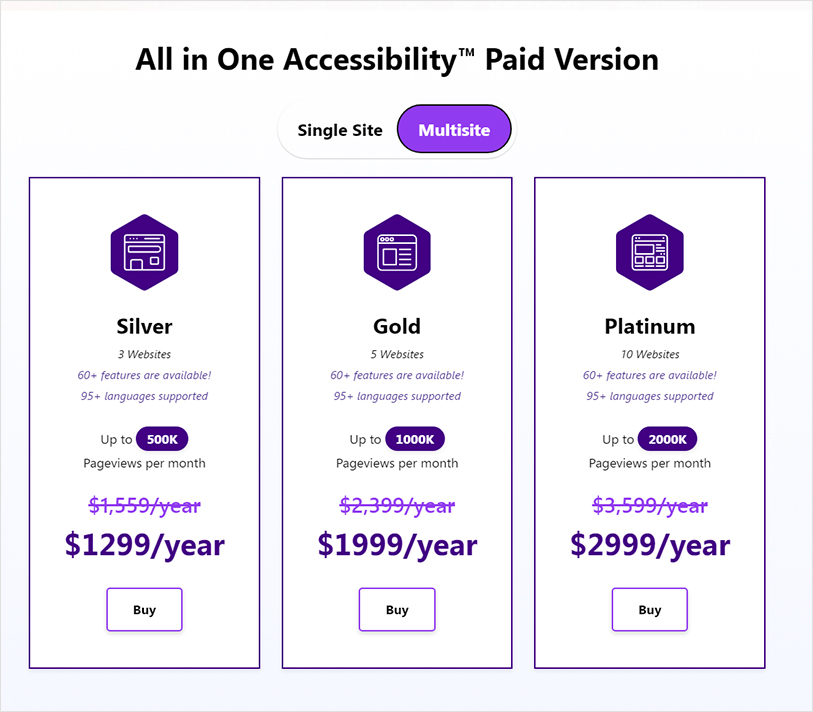Click Buy under the Platinum plan

(x=650, y=609)
